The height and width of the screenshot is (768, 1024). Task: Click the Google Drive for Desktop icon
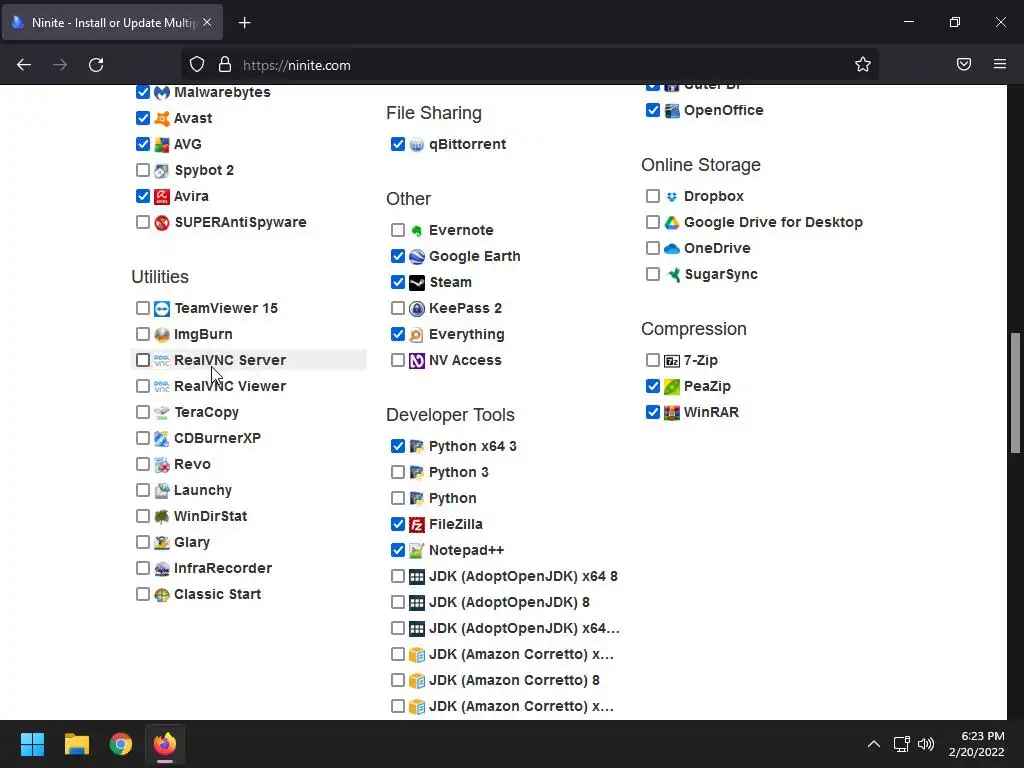[x=671, y=223]
